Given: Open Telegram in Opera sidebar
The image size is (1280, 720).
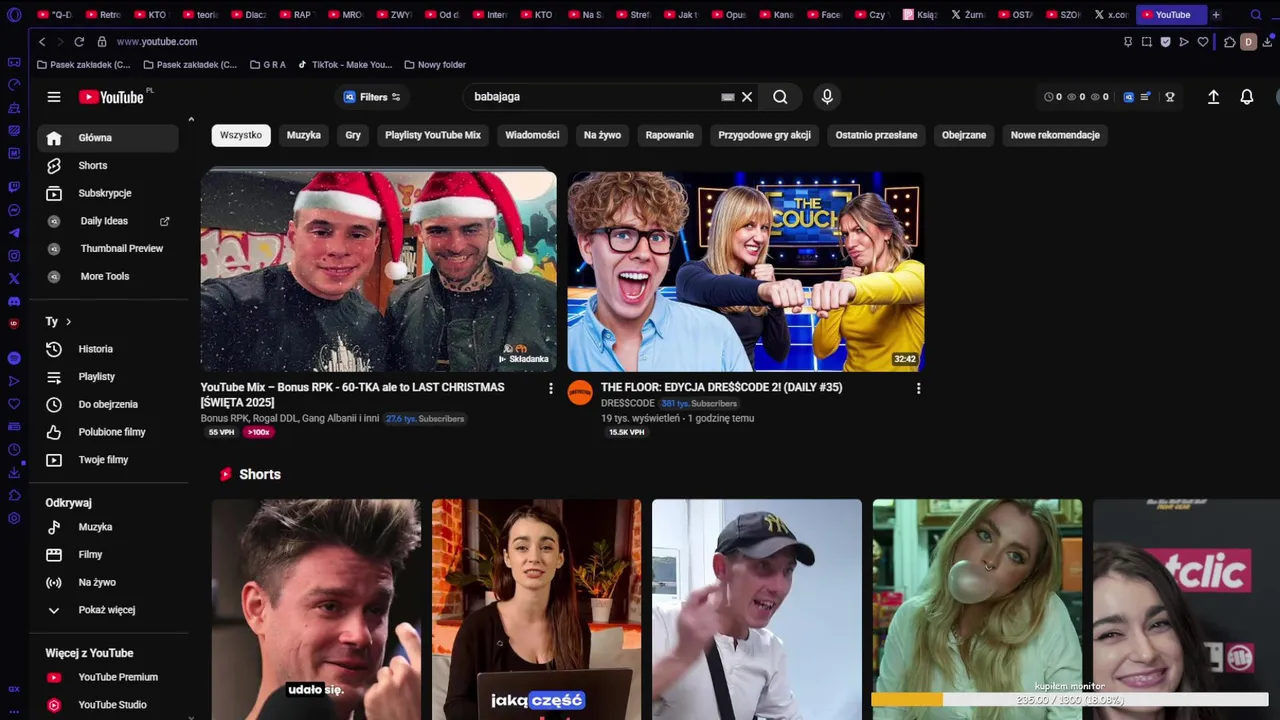Looking at the screenshot, I should coord(14,233).
